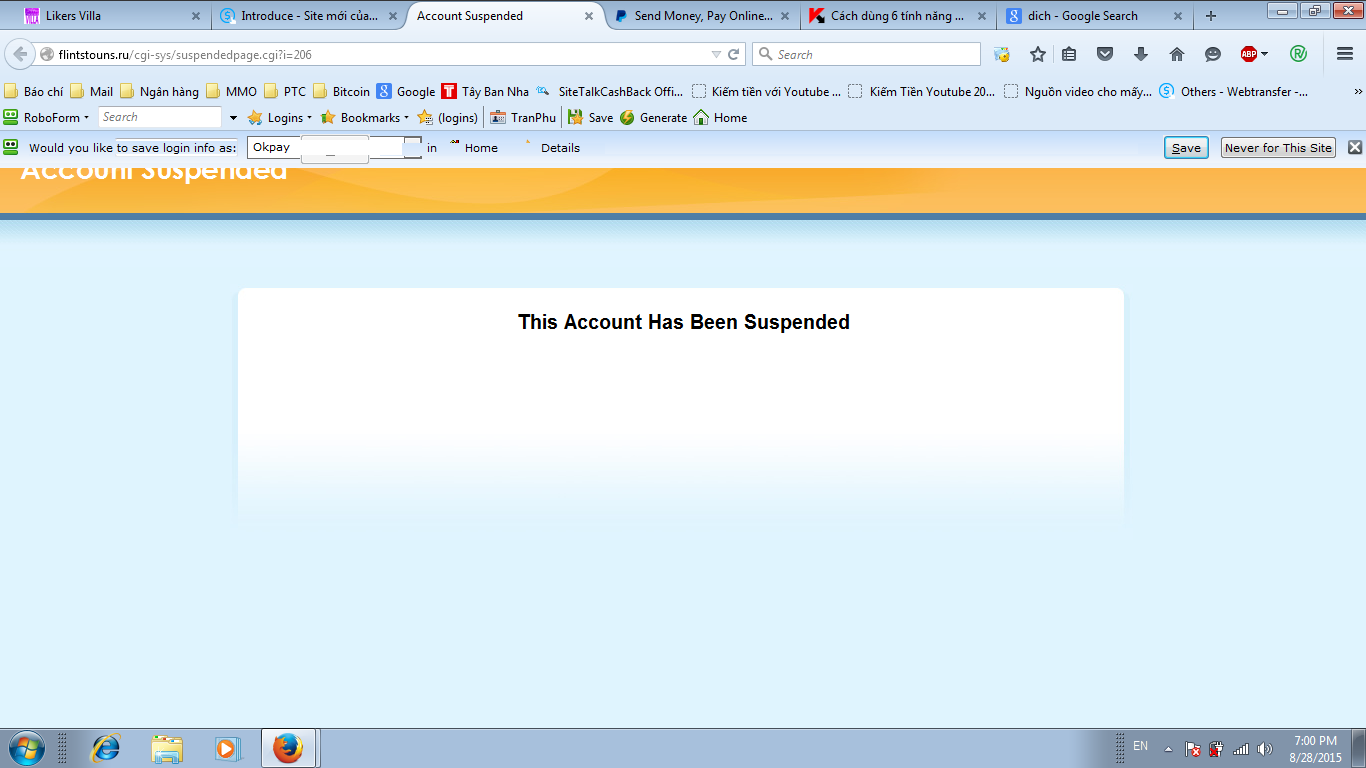Show bookmarks list icon in the toolbar
This screenshot has height=768, width=1366.
pyautogui.click(x=1069, y=54)
